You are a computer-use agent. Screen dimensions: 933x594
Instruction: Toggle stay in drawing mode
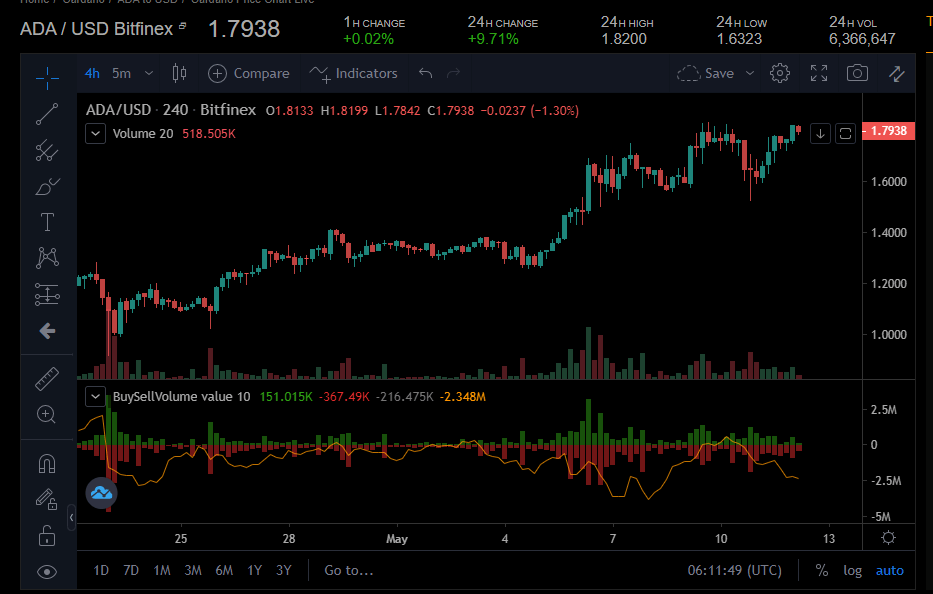(x=47, y=499)
